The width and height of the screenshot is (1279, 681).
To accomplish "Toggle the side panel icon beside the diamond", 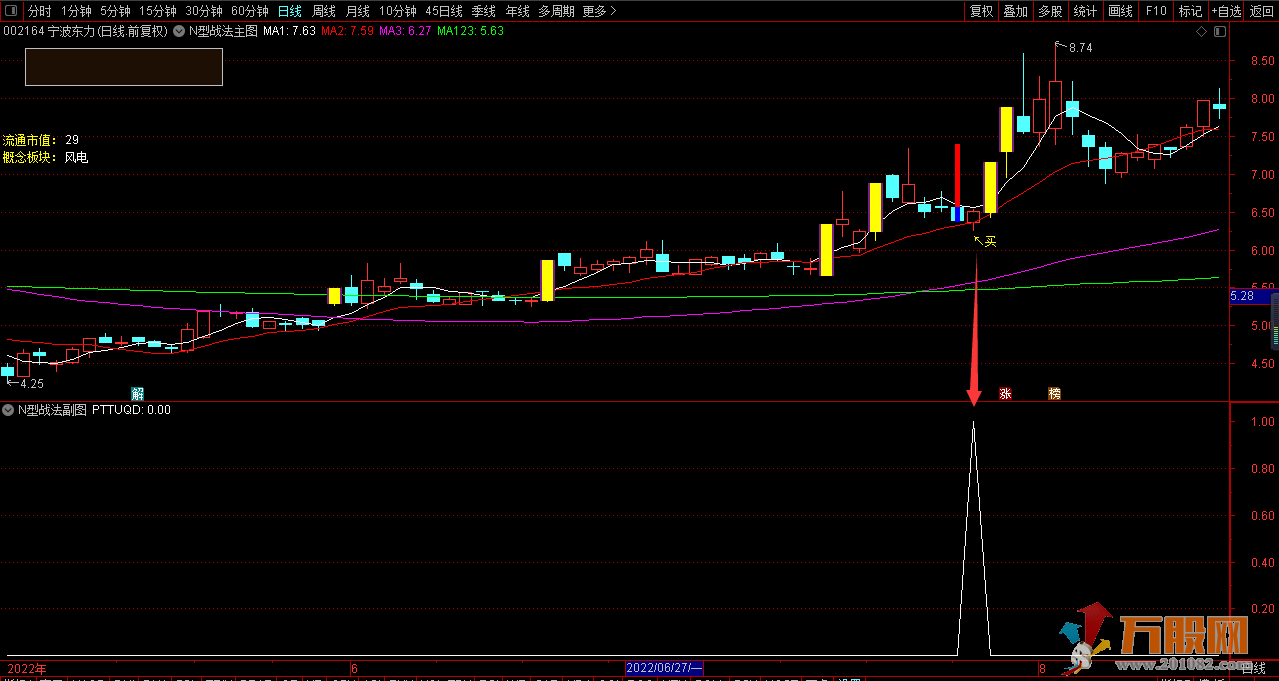I will pyautogui.click(x=1219, y=31).
